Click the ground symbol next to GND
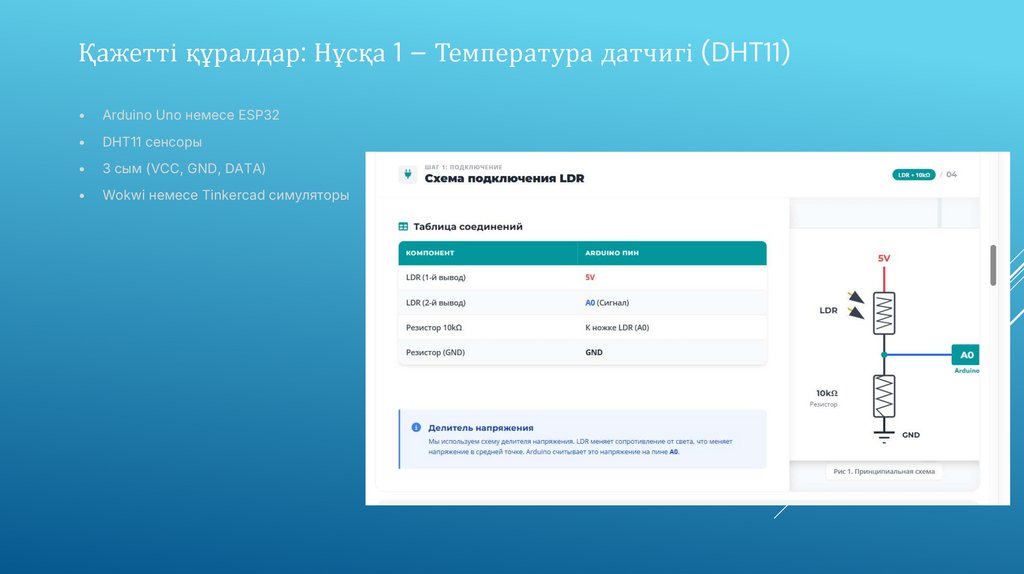This screenshot has width=1024, height=574. 884,438
